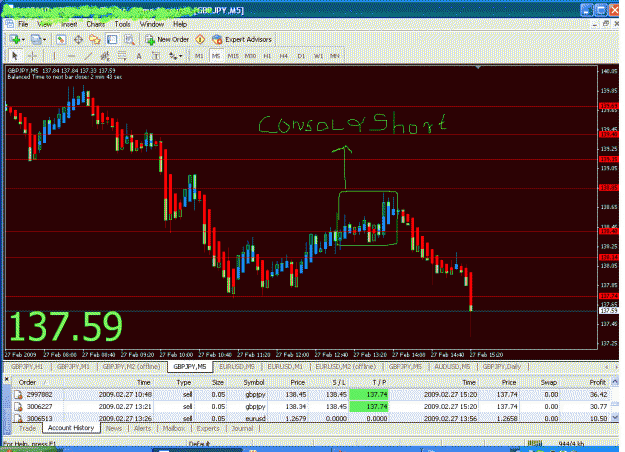Switch to the GBPJPY,Daily chart tab
625x452 pixels.
click(x=502, y=367)
